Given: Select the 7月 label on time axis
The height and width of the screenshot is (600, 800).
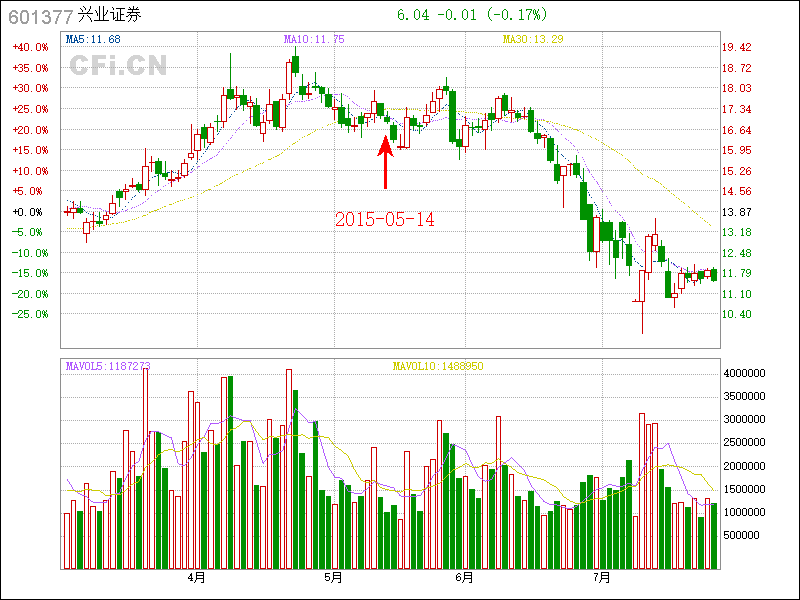Looking at the screenshot, I should click(601, 578).
